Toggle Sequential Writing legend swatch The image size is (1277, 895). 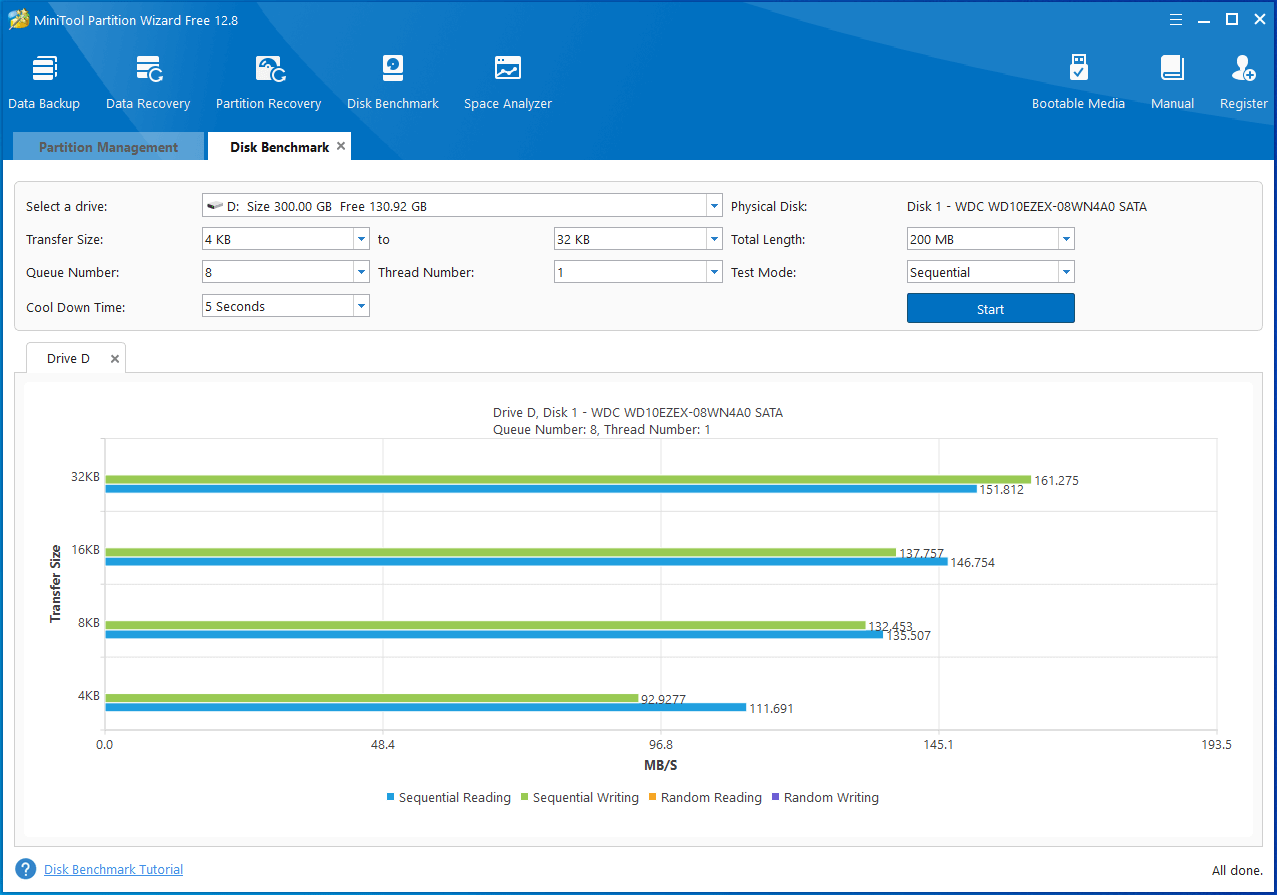(525, 798)
